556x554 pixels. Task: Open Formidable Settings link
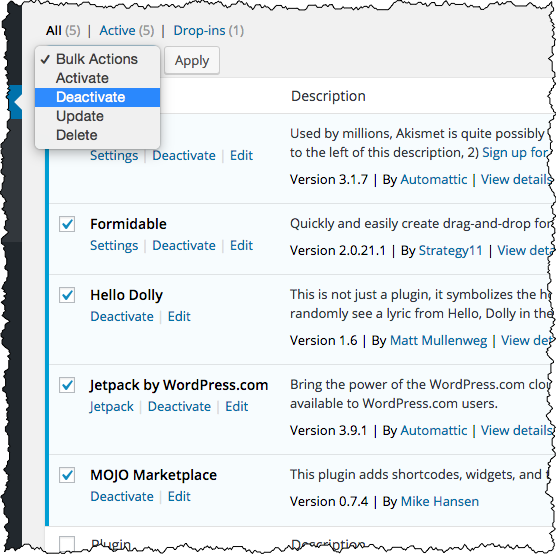click(x=114, y=246)
